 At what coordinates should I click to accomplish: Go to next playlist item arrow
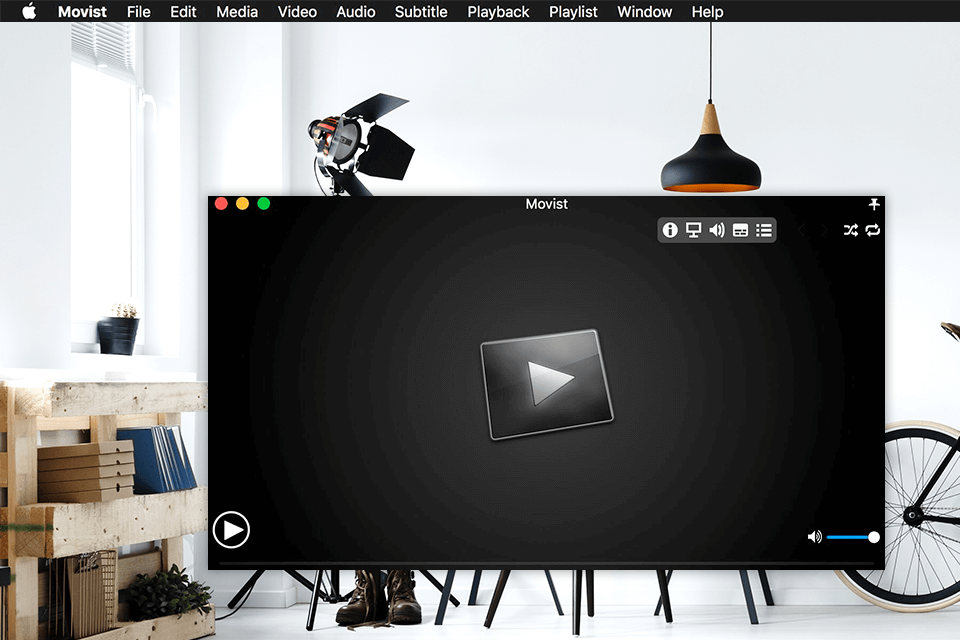[x=824, y=230]
